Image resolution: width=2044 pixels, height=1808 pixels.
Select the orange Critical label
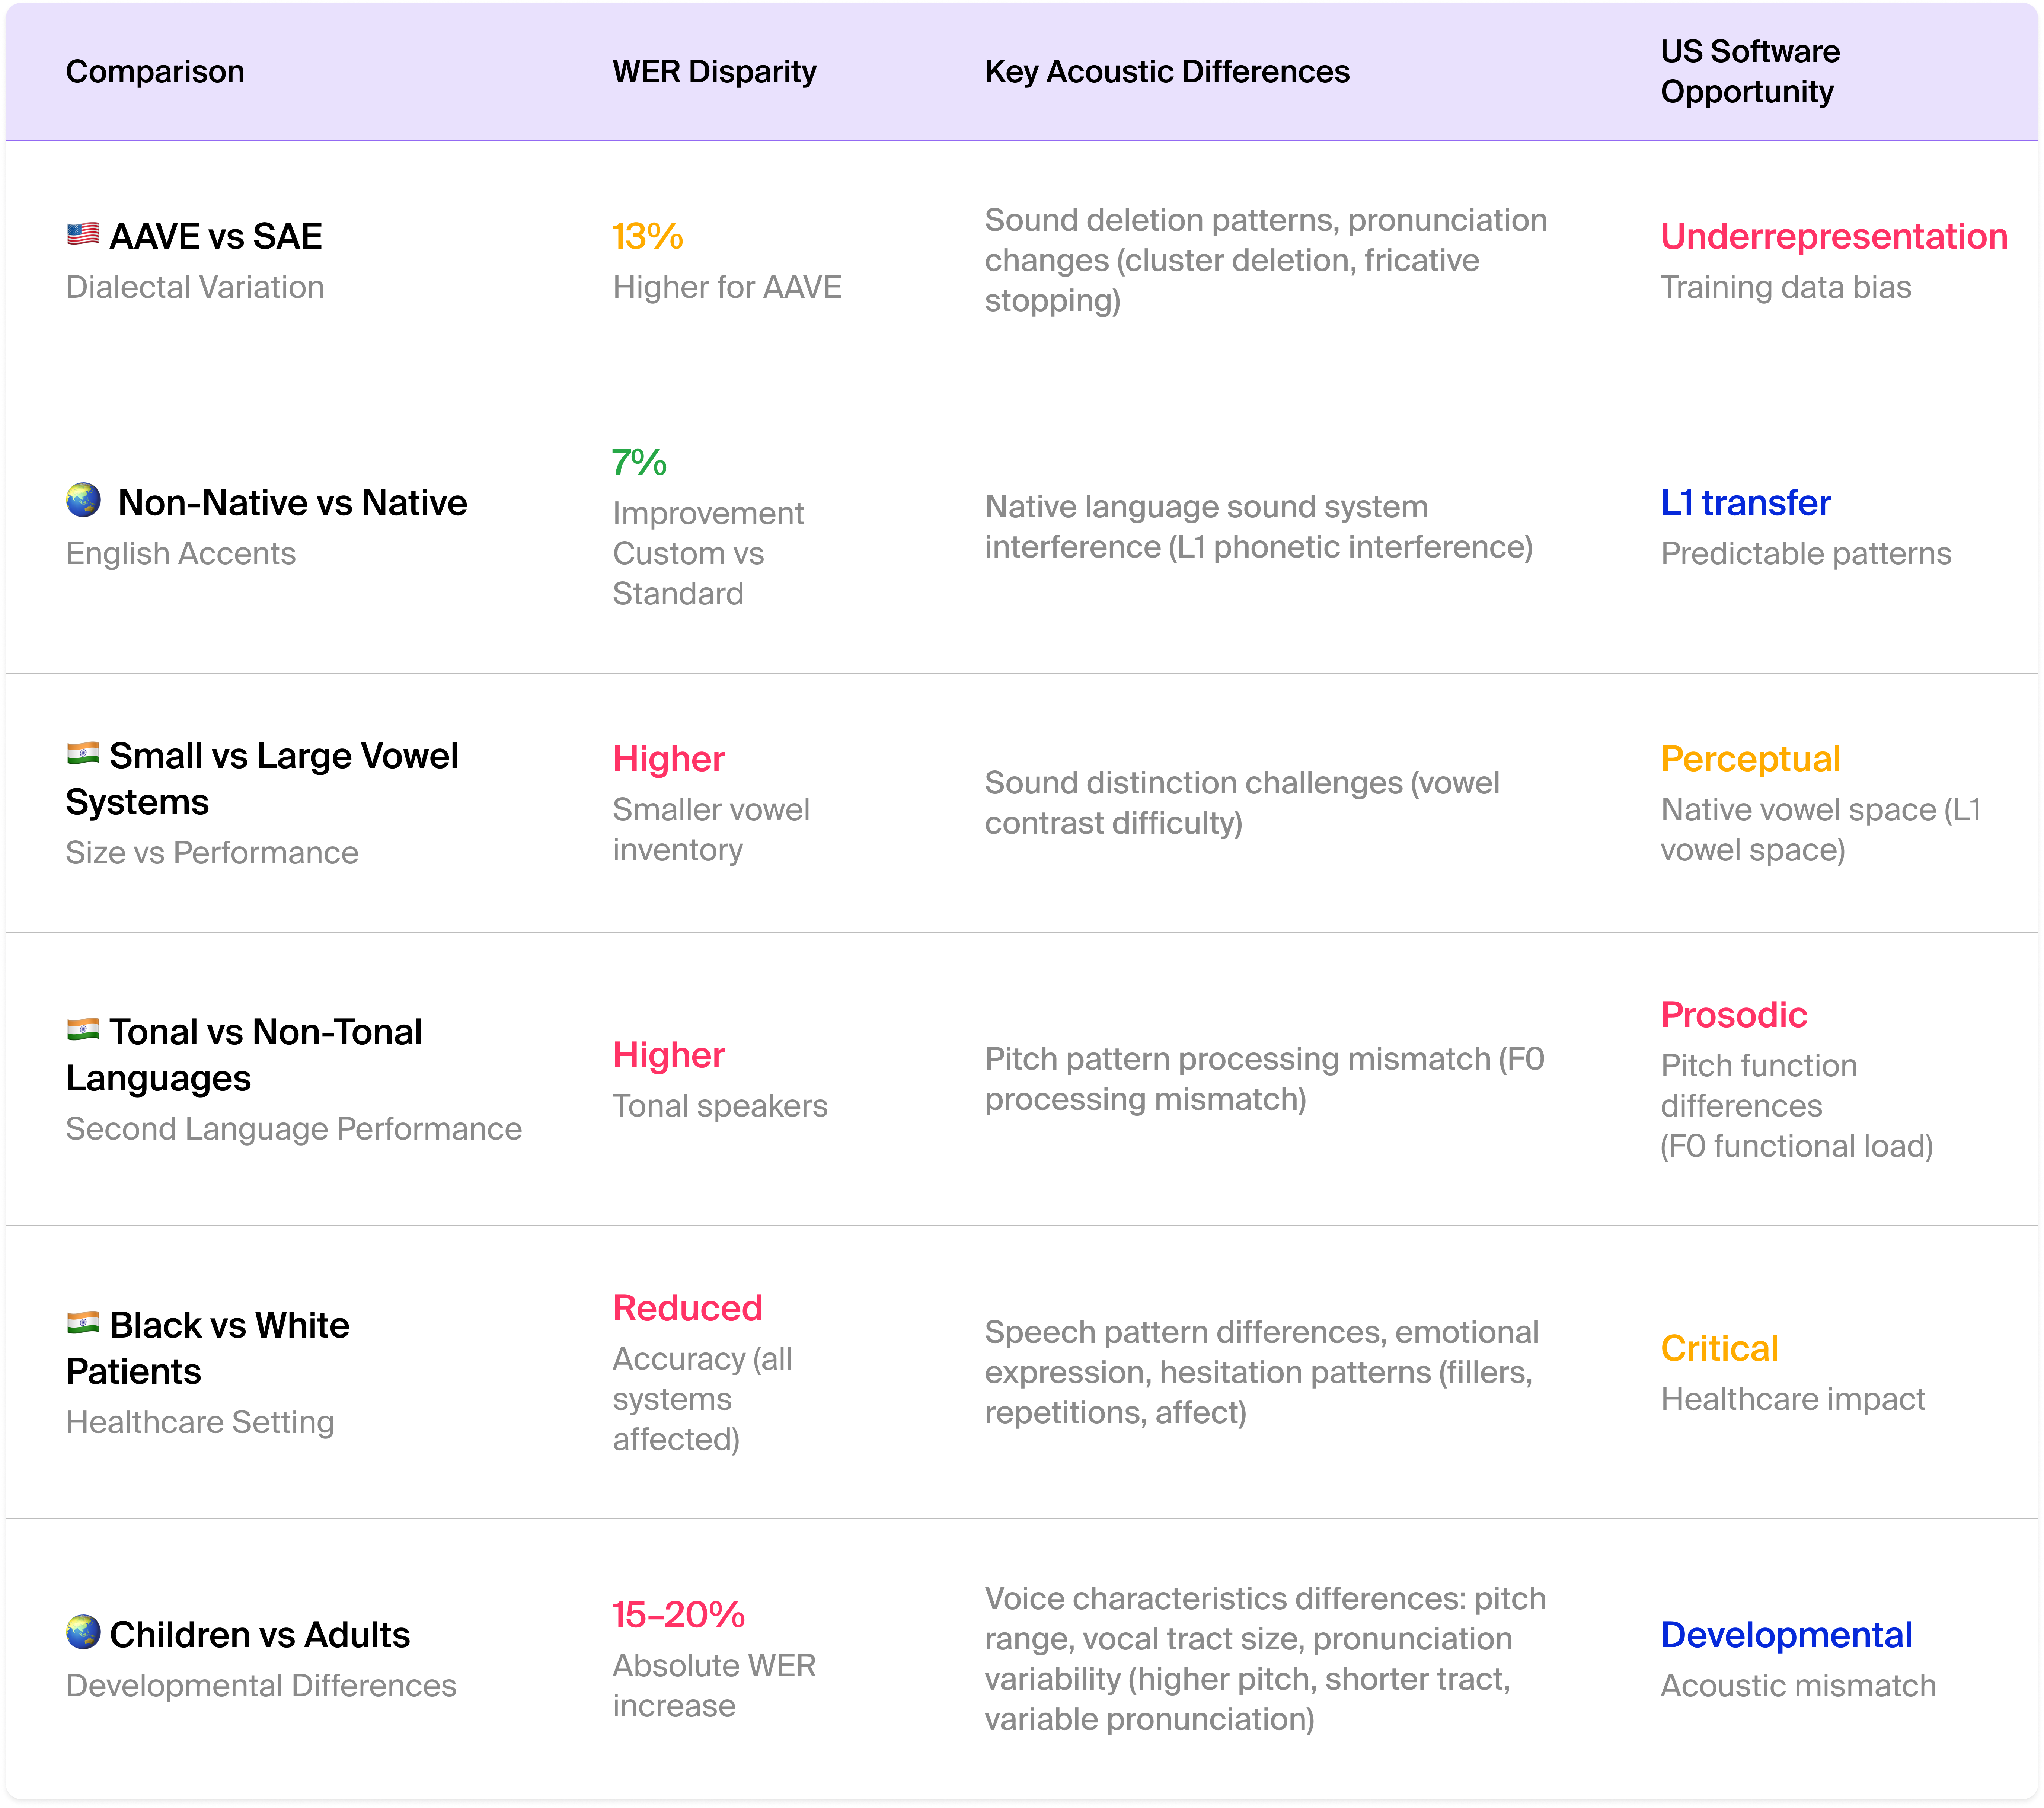(1719, 1348)
